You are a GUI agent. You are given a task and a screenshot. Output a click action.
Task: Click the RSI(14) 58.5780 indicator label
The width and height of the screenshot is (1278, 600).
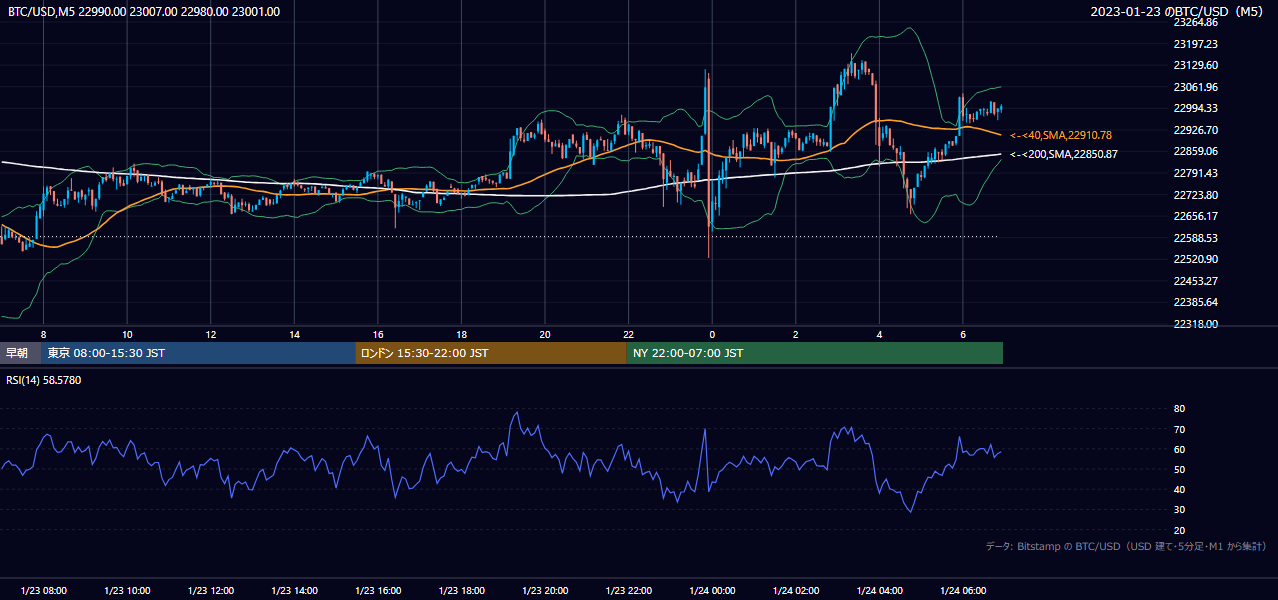click(44, 380)
